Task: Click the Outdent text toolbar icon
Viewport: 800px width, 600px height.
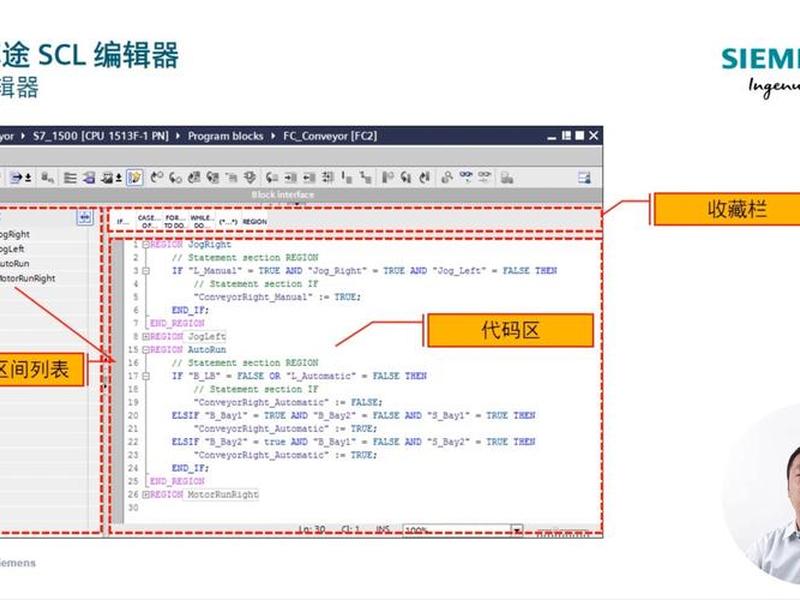Action: pos(309,178)
